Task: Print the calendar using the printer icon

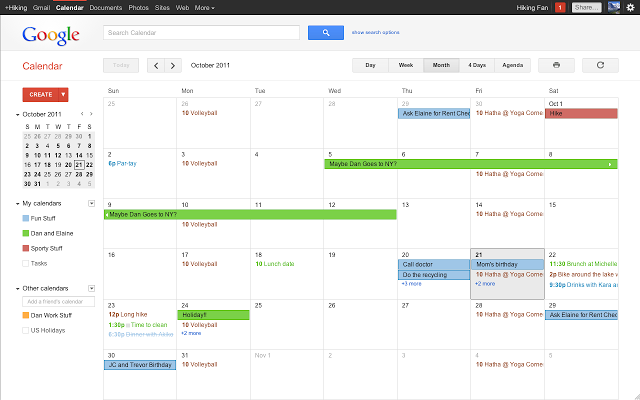Action: (x=556, y=65)
